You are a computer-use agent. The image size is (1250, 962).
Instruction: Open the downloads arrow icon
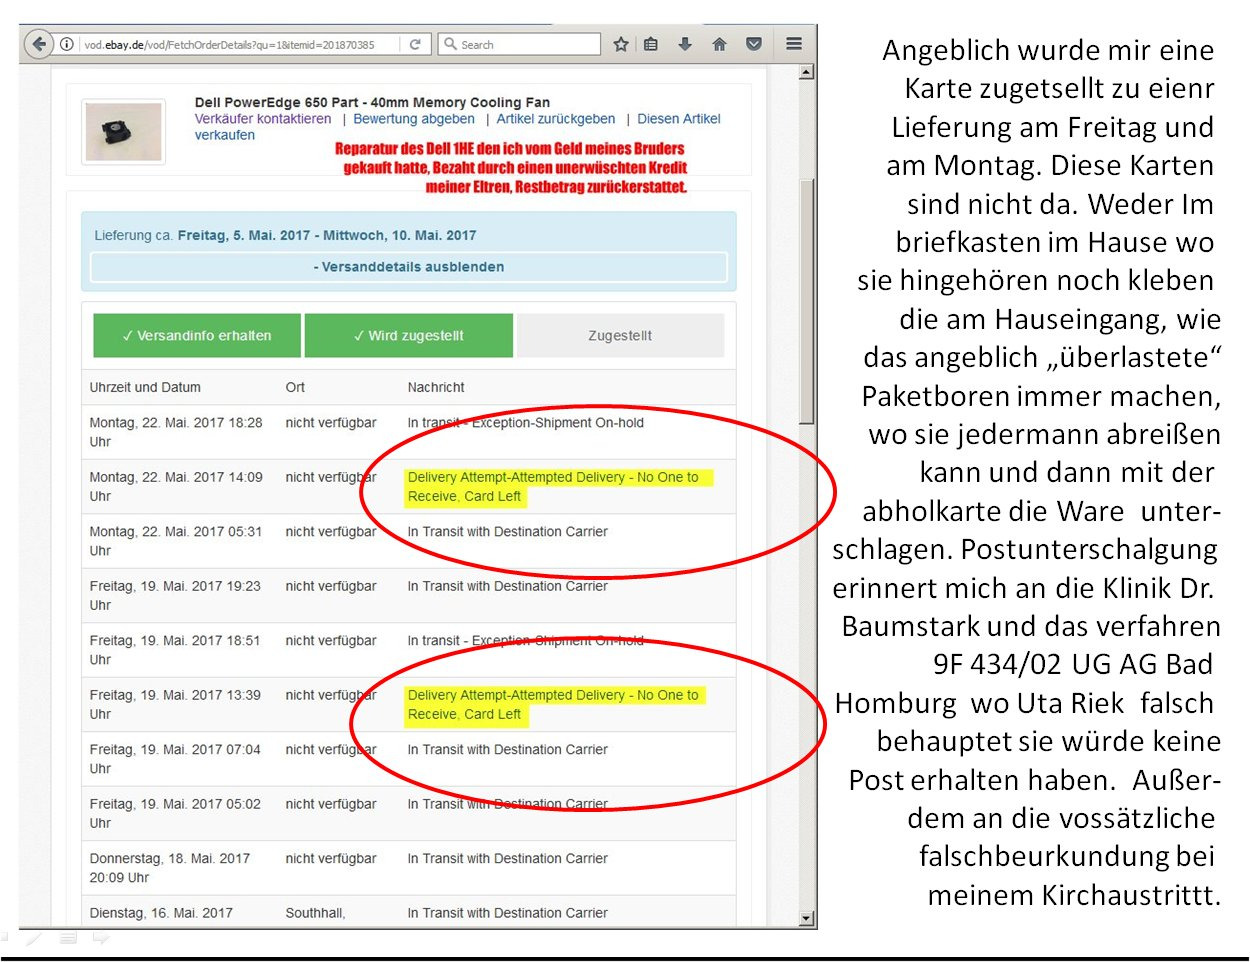click(685, 44)
